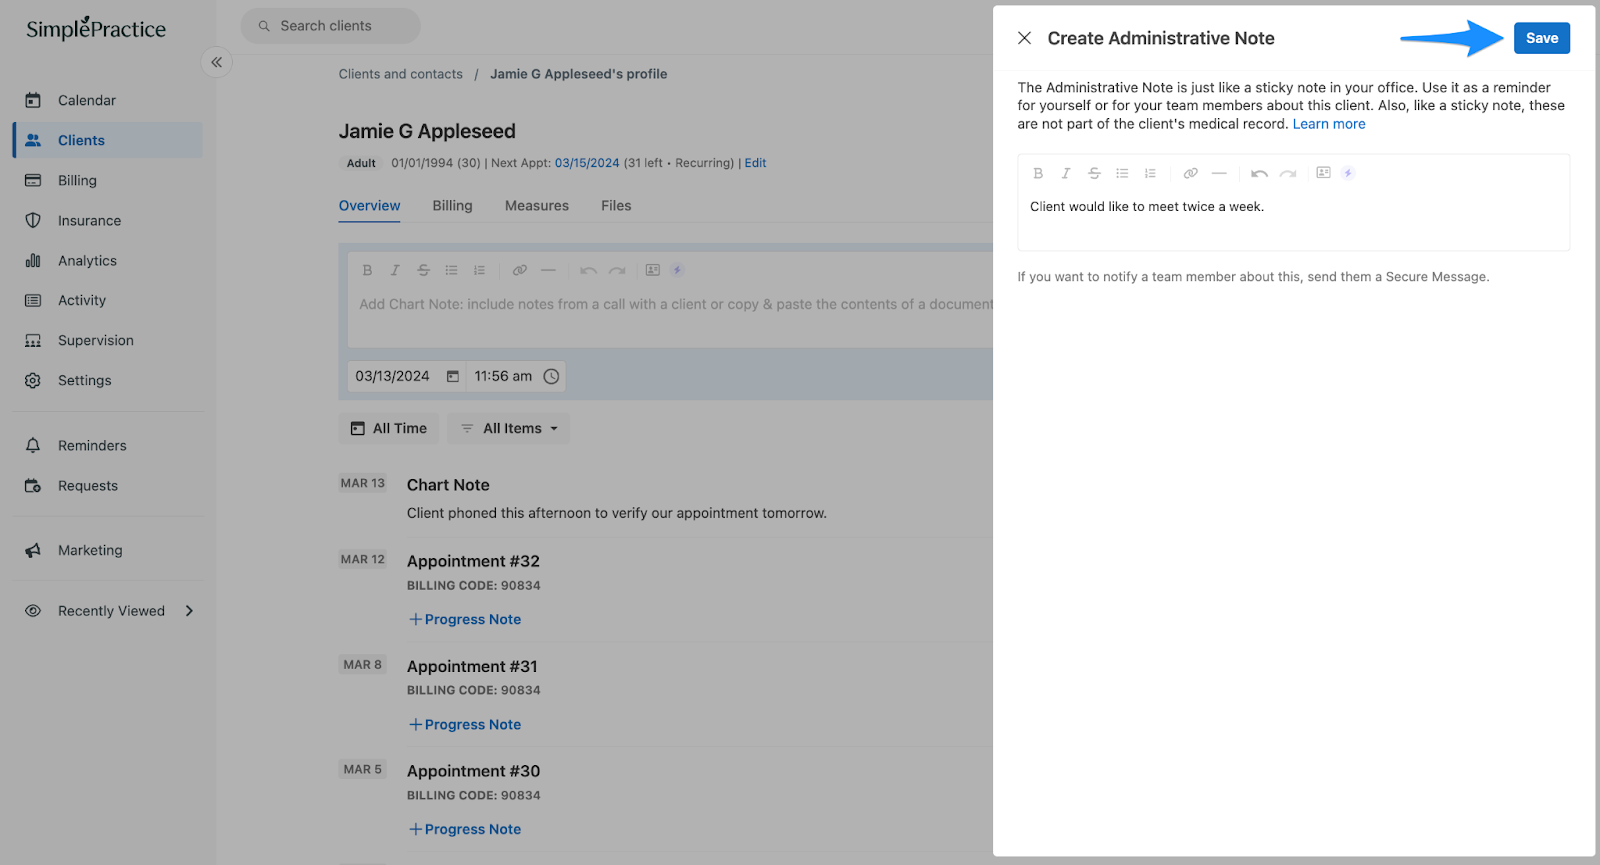Switch to the Files tab
Screen dimensions: 1600x865
[x=616, y=205]
